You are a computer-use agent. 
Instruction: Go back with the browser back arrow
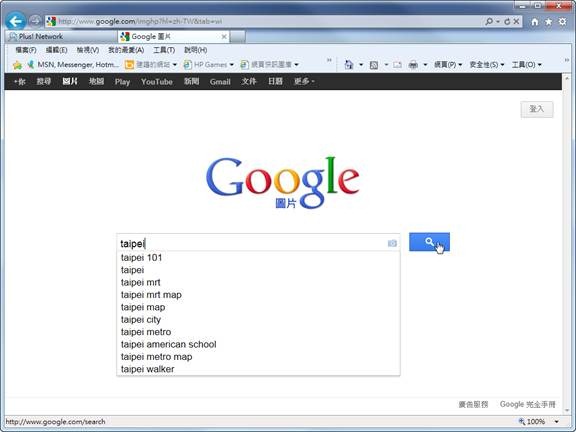(x=15, y=21)
